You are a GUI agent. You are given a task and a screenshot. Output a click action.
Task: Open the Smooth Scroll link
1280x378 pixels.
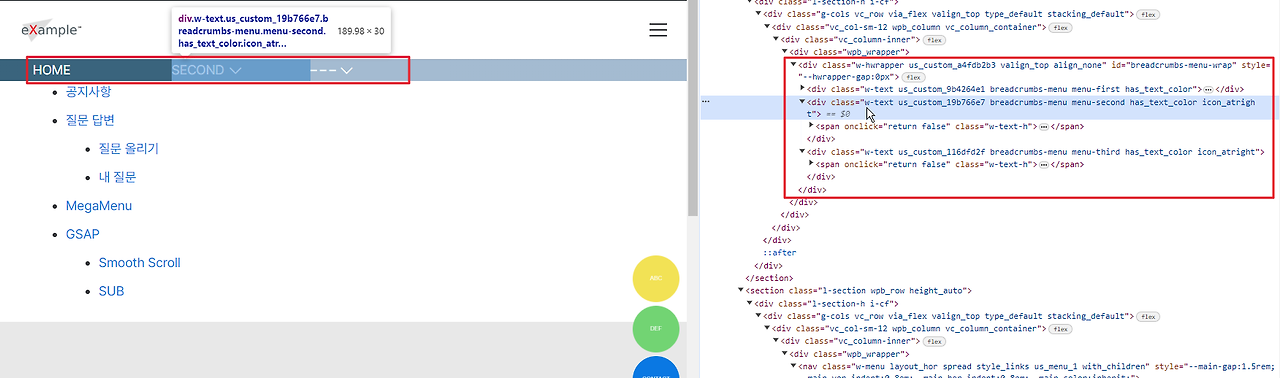[x=139, y=263]
